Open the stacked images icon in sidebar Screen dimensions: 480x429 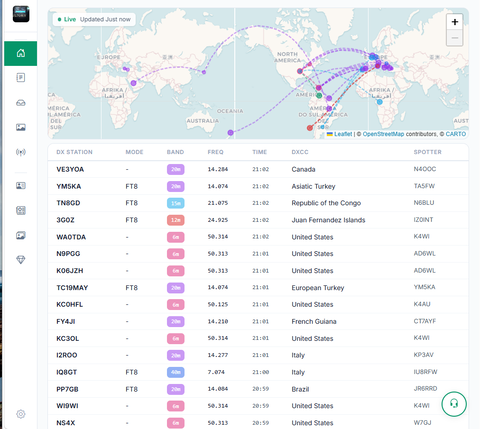(x=21, y=235)
